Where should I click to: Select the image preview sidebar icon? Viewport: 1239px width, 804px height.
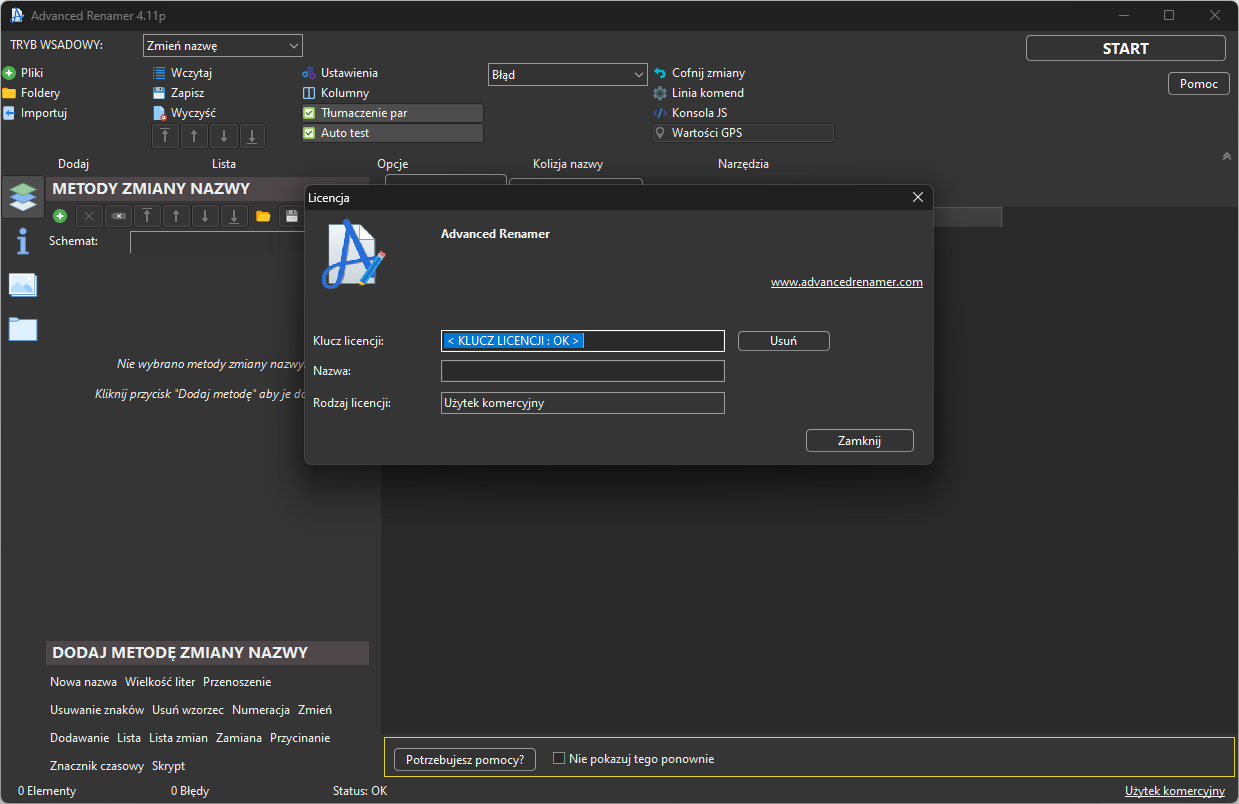(23, 285)
